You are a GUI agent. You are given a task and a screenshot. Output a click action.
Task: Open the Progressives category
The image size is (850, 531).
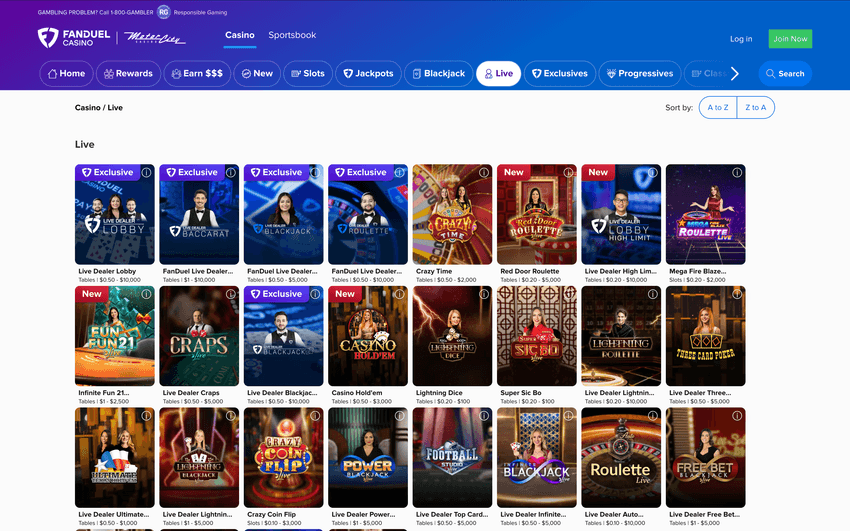(x=640, y=73)
